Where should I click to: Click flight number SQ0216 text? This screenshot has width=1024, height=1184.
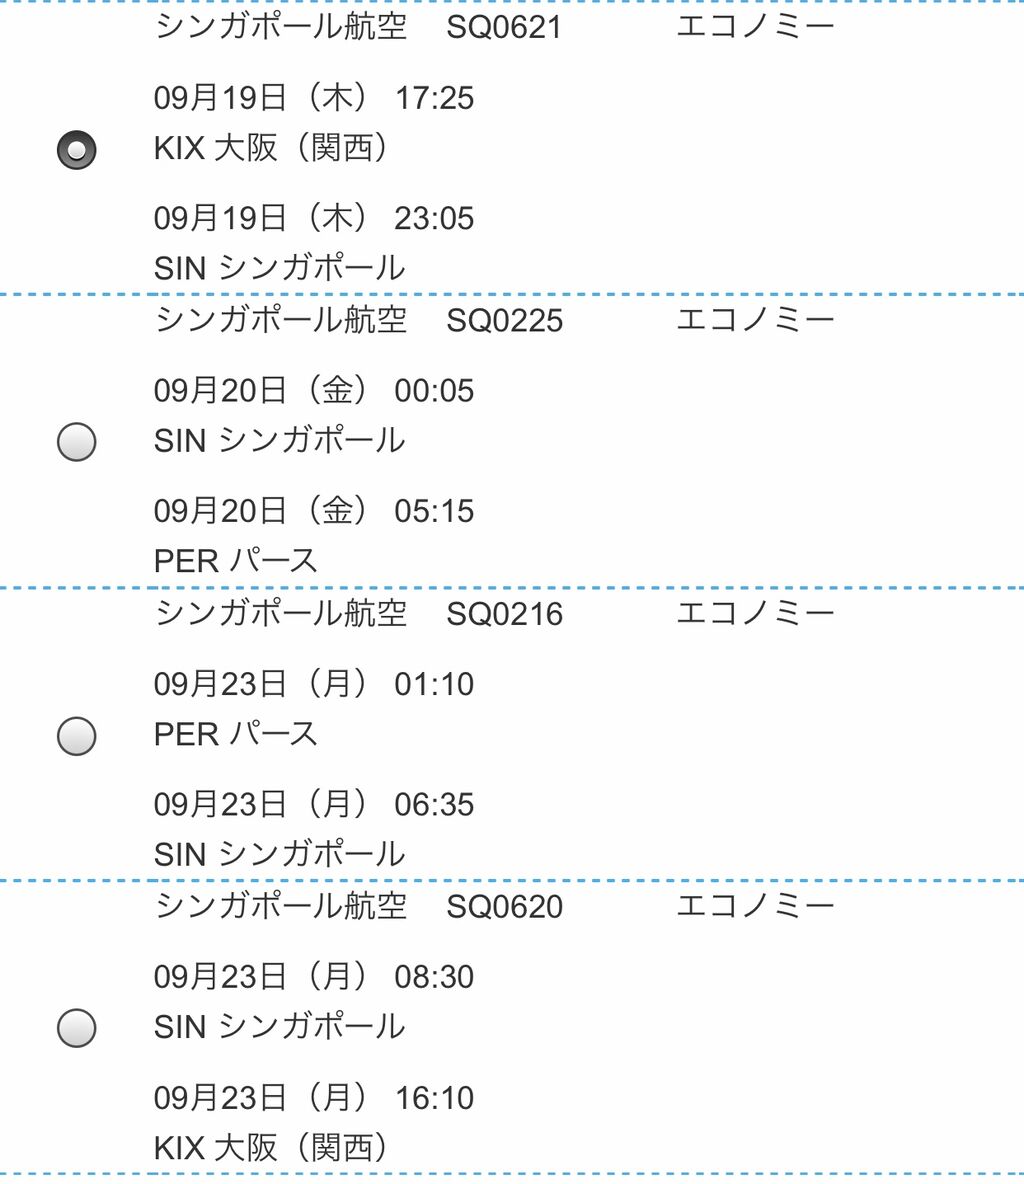pyautogui.click(x=504, y=613)
